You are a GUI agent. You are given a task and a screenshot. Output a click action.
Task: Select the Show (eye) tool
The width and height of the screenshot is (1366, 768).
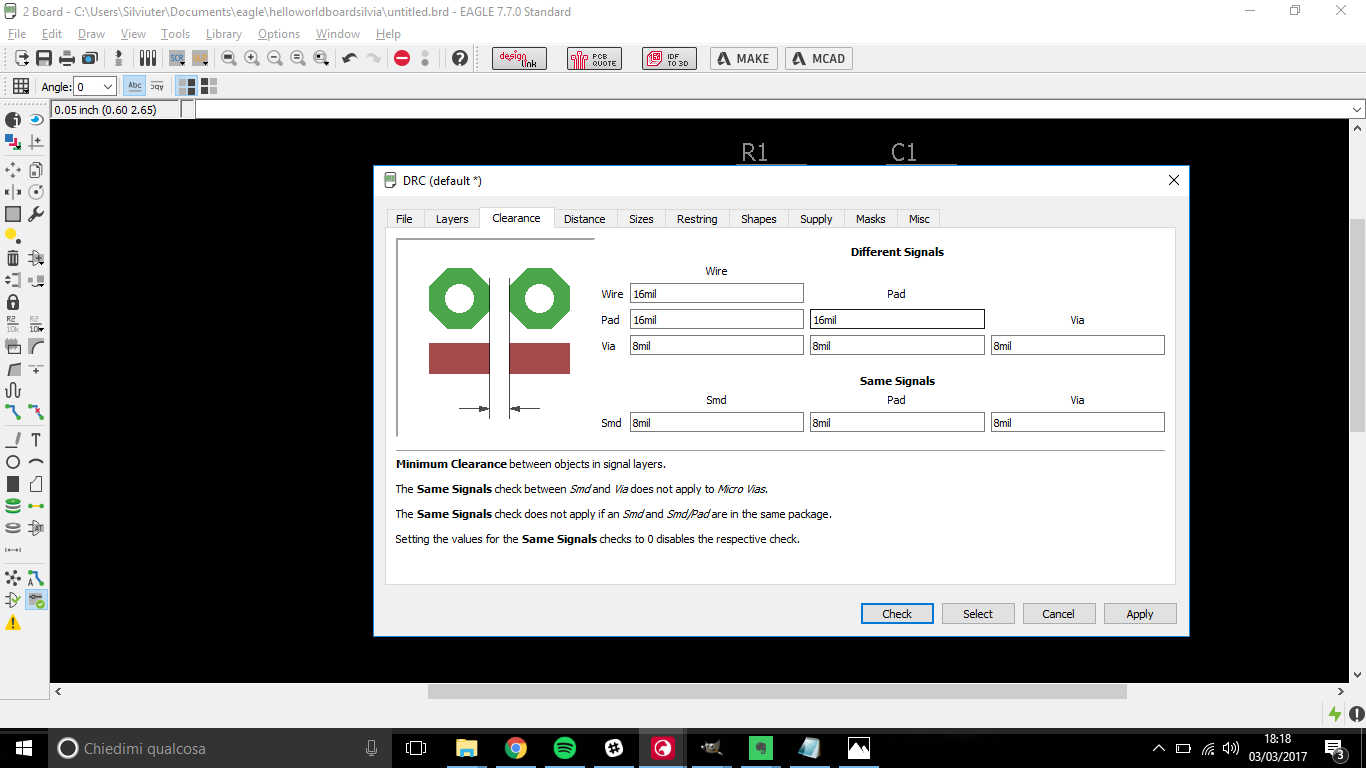point(36,119)
